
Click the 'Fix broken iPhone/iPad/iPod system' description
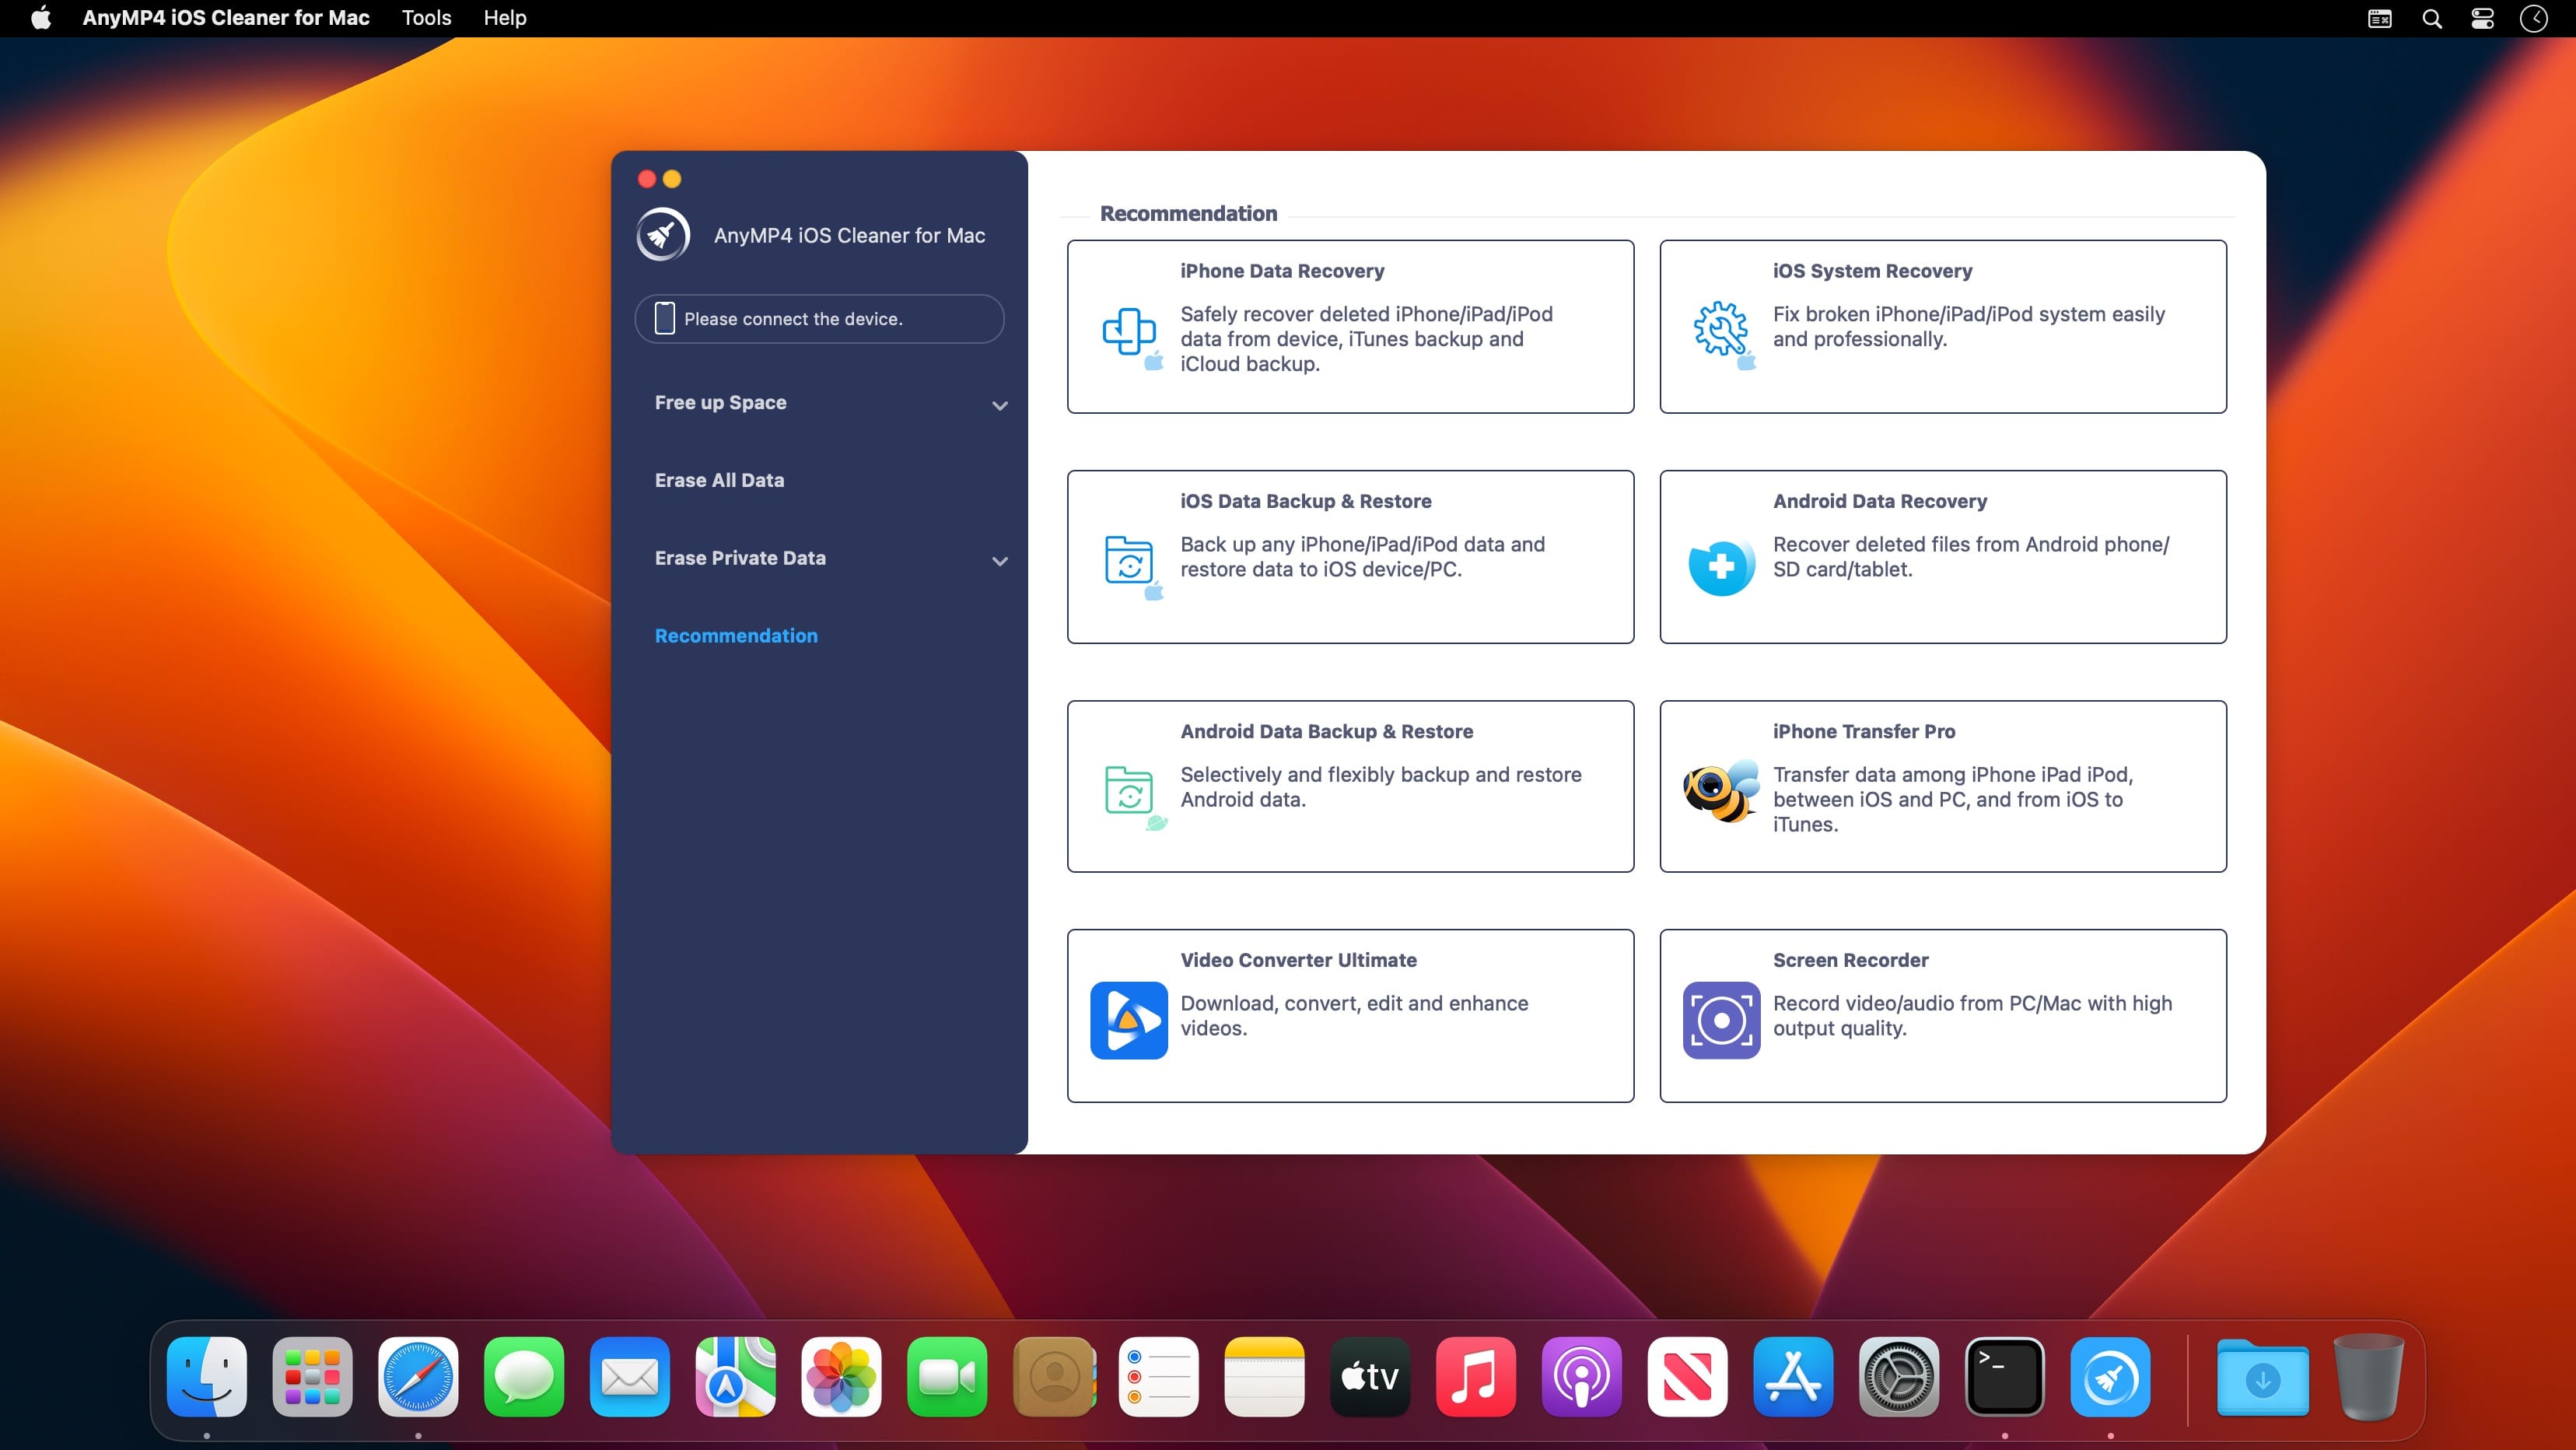pyautogui.click(x=1968, y=326)
